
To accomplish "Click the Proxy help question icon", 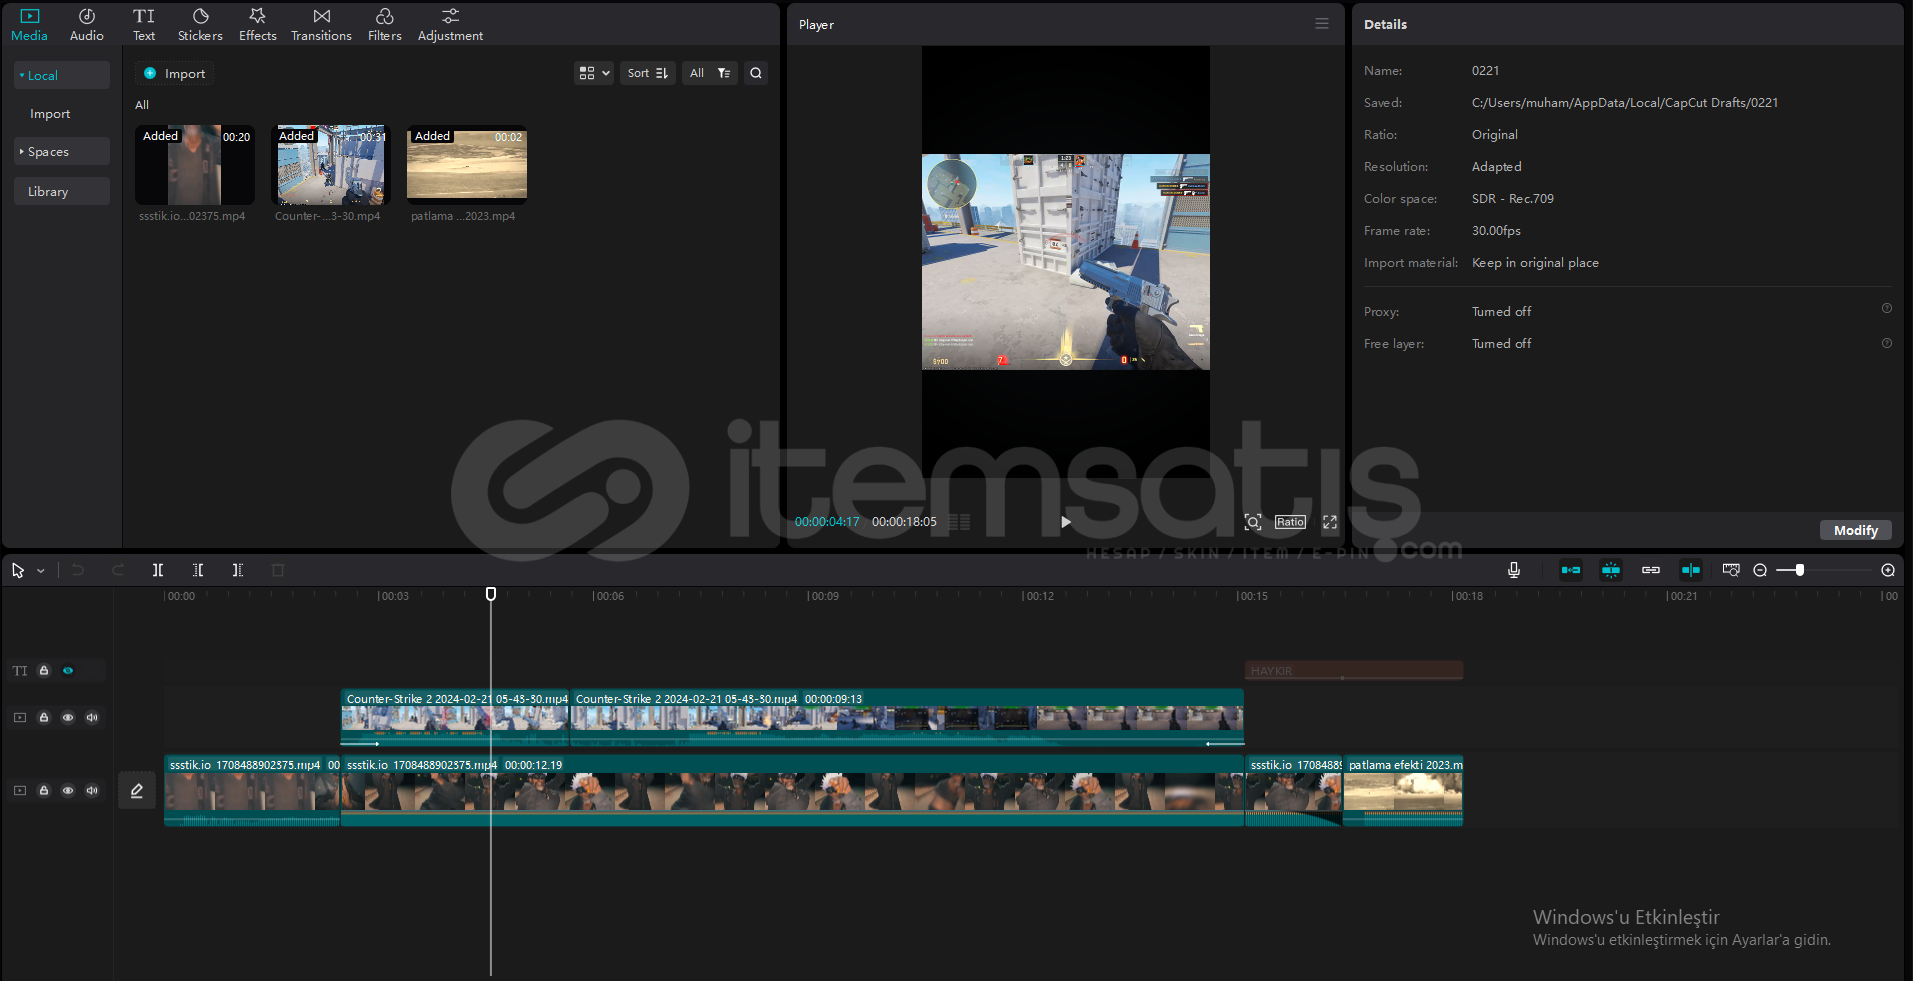I will pyautogui.click(x=1887, y=309).
